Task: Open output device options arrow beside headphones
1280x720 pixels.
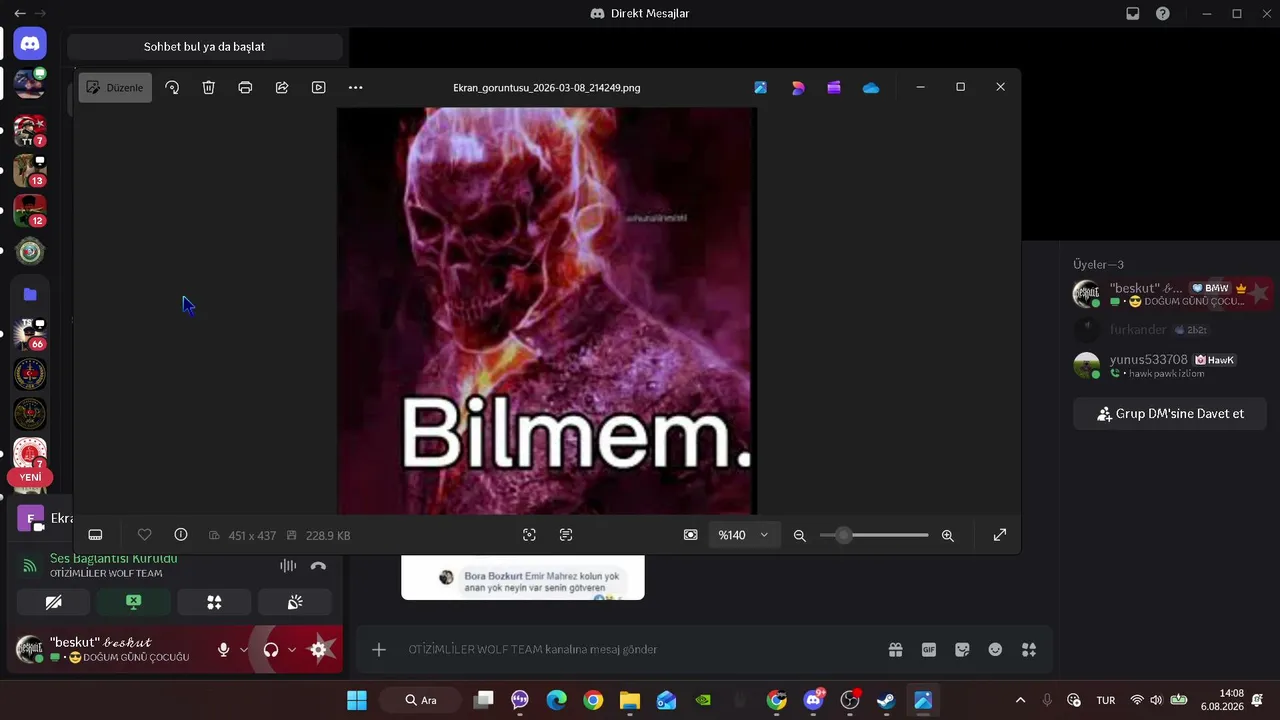Action: point(292,650)
